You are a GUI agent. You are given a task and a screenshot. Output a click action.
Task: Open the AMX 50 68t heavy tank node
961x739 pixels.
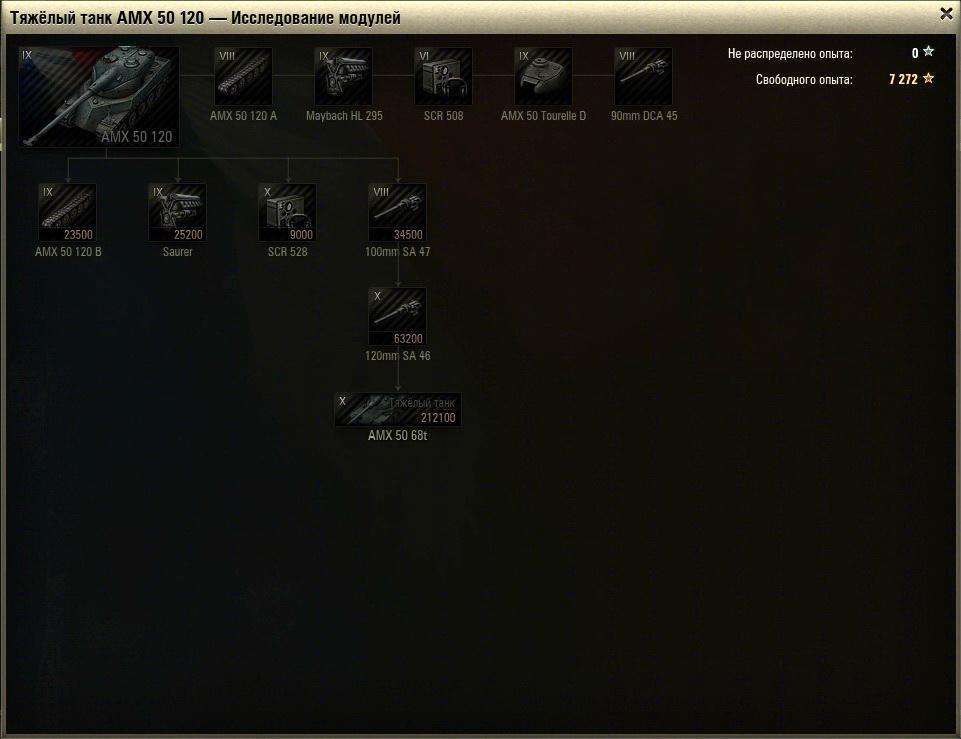coord(398,410)
